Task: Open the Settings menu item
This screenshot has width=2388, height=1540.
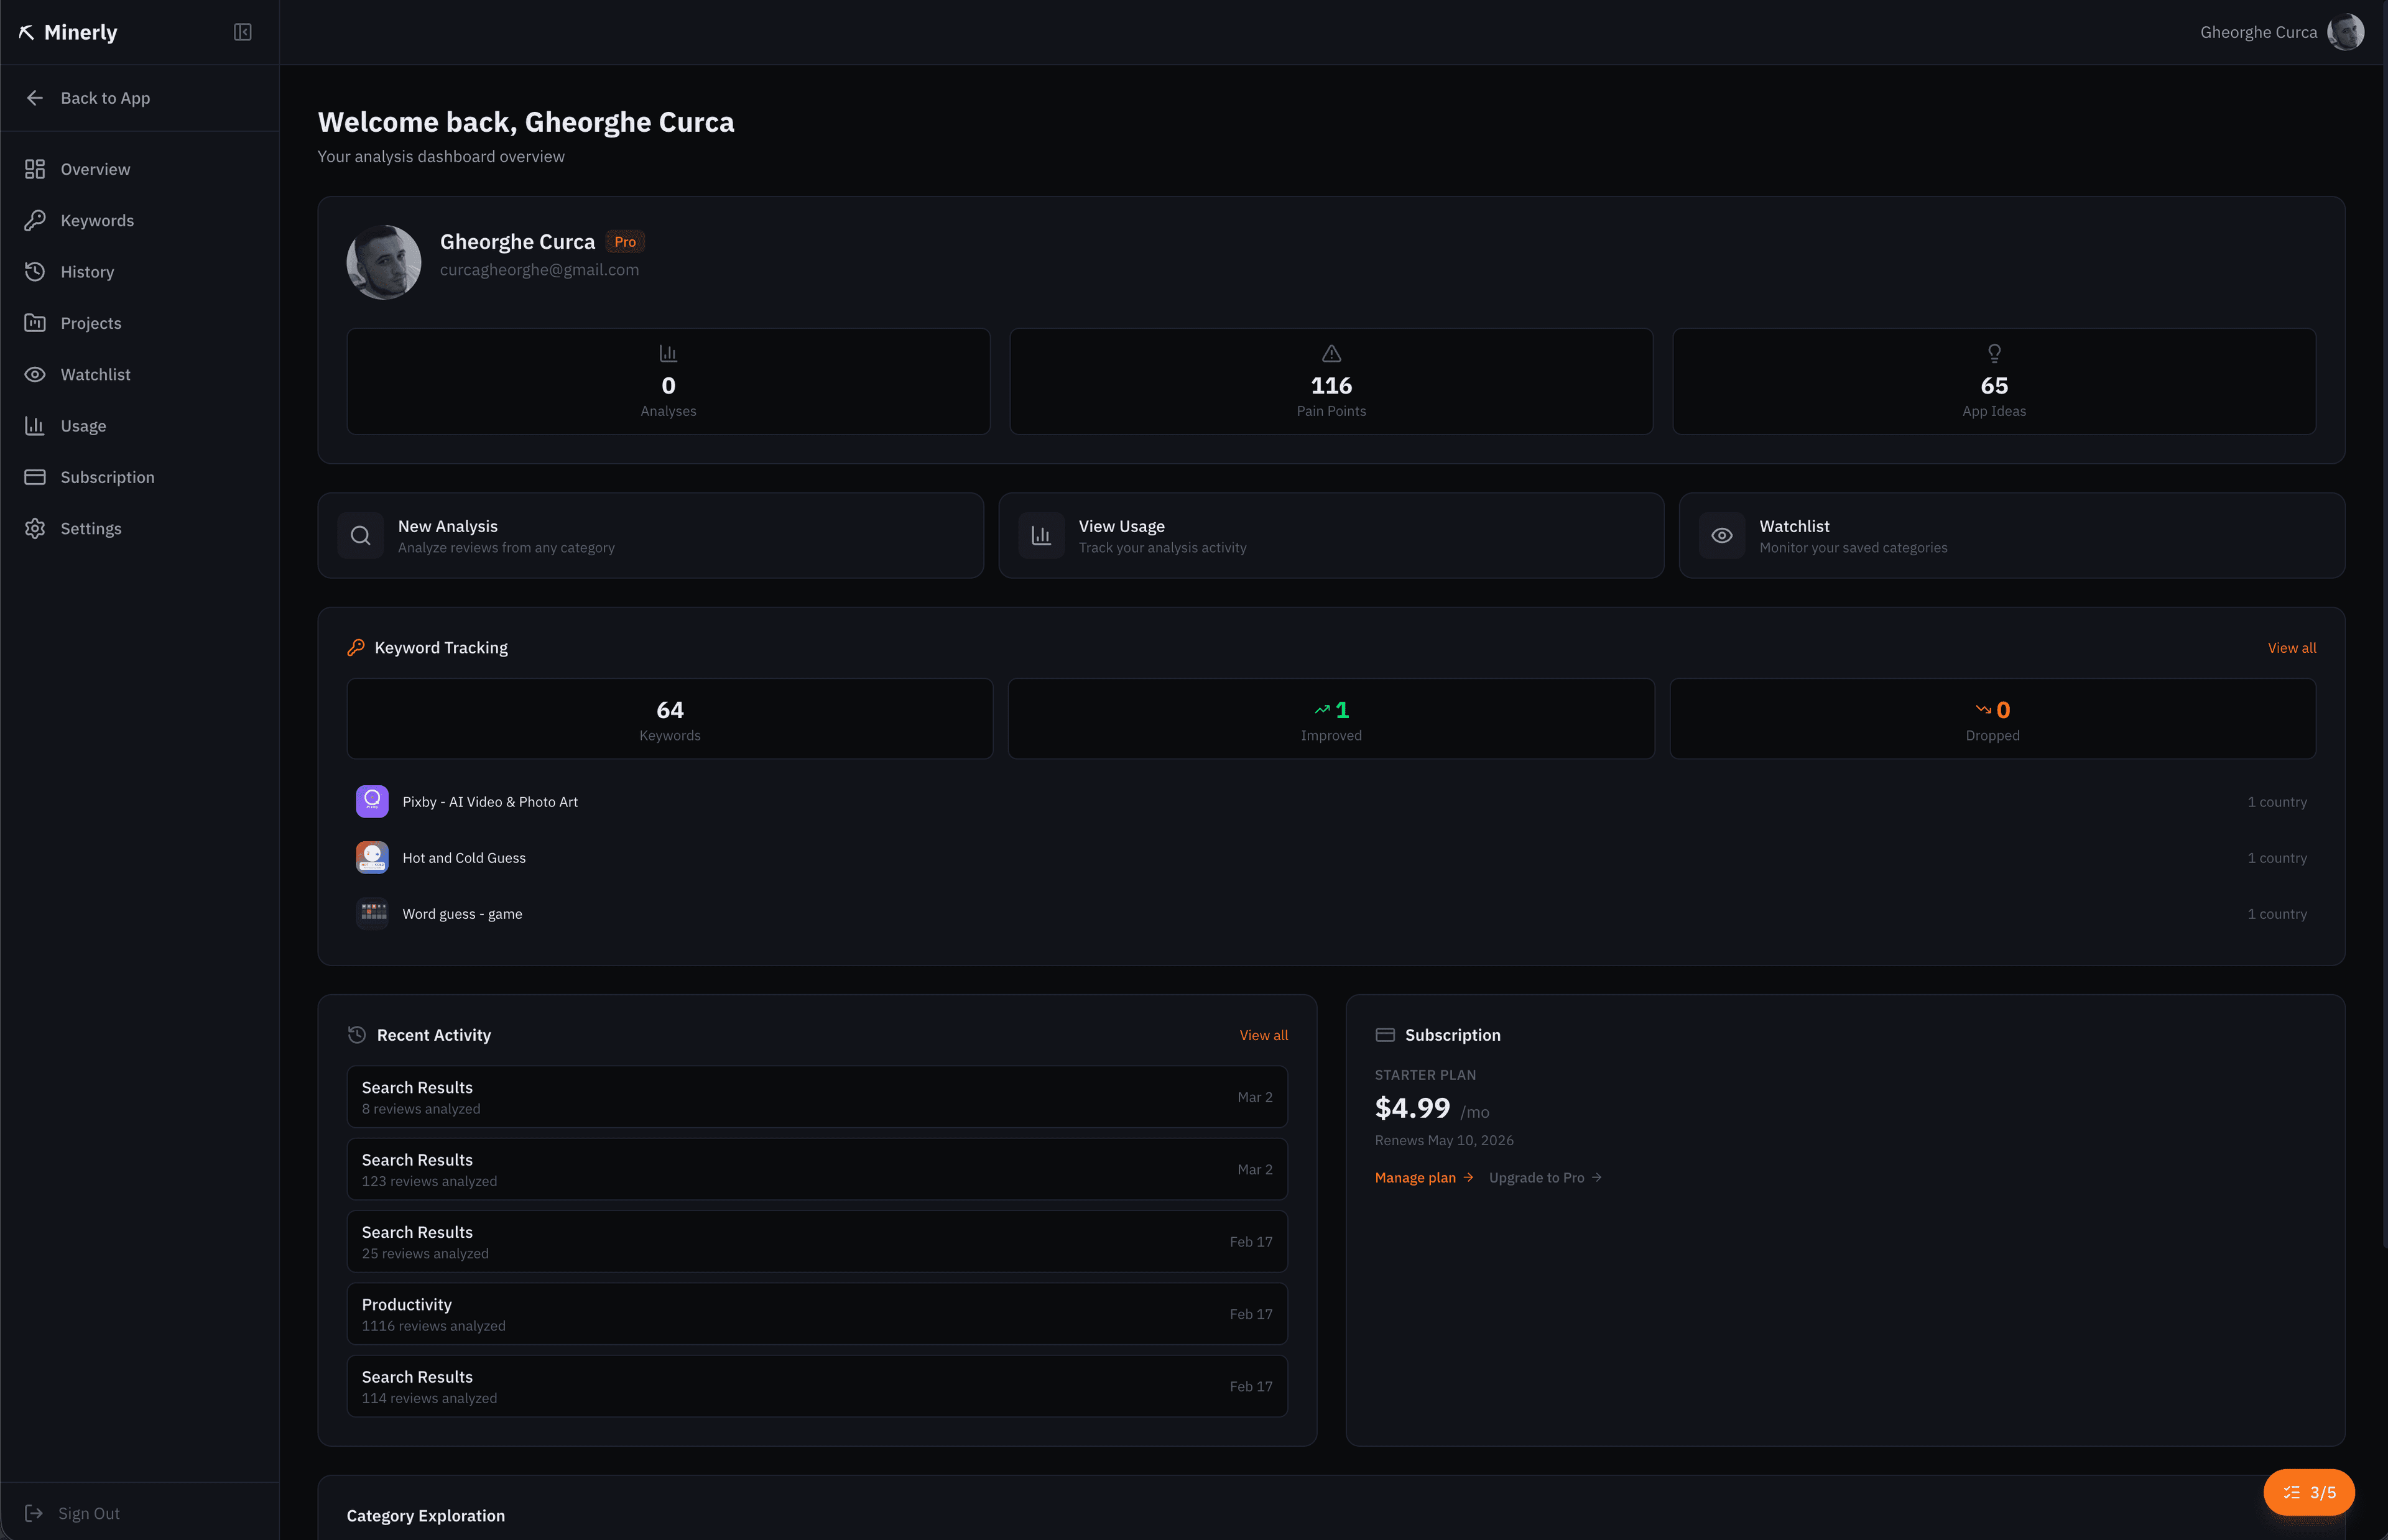Action: pos(140,528)
